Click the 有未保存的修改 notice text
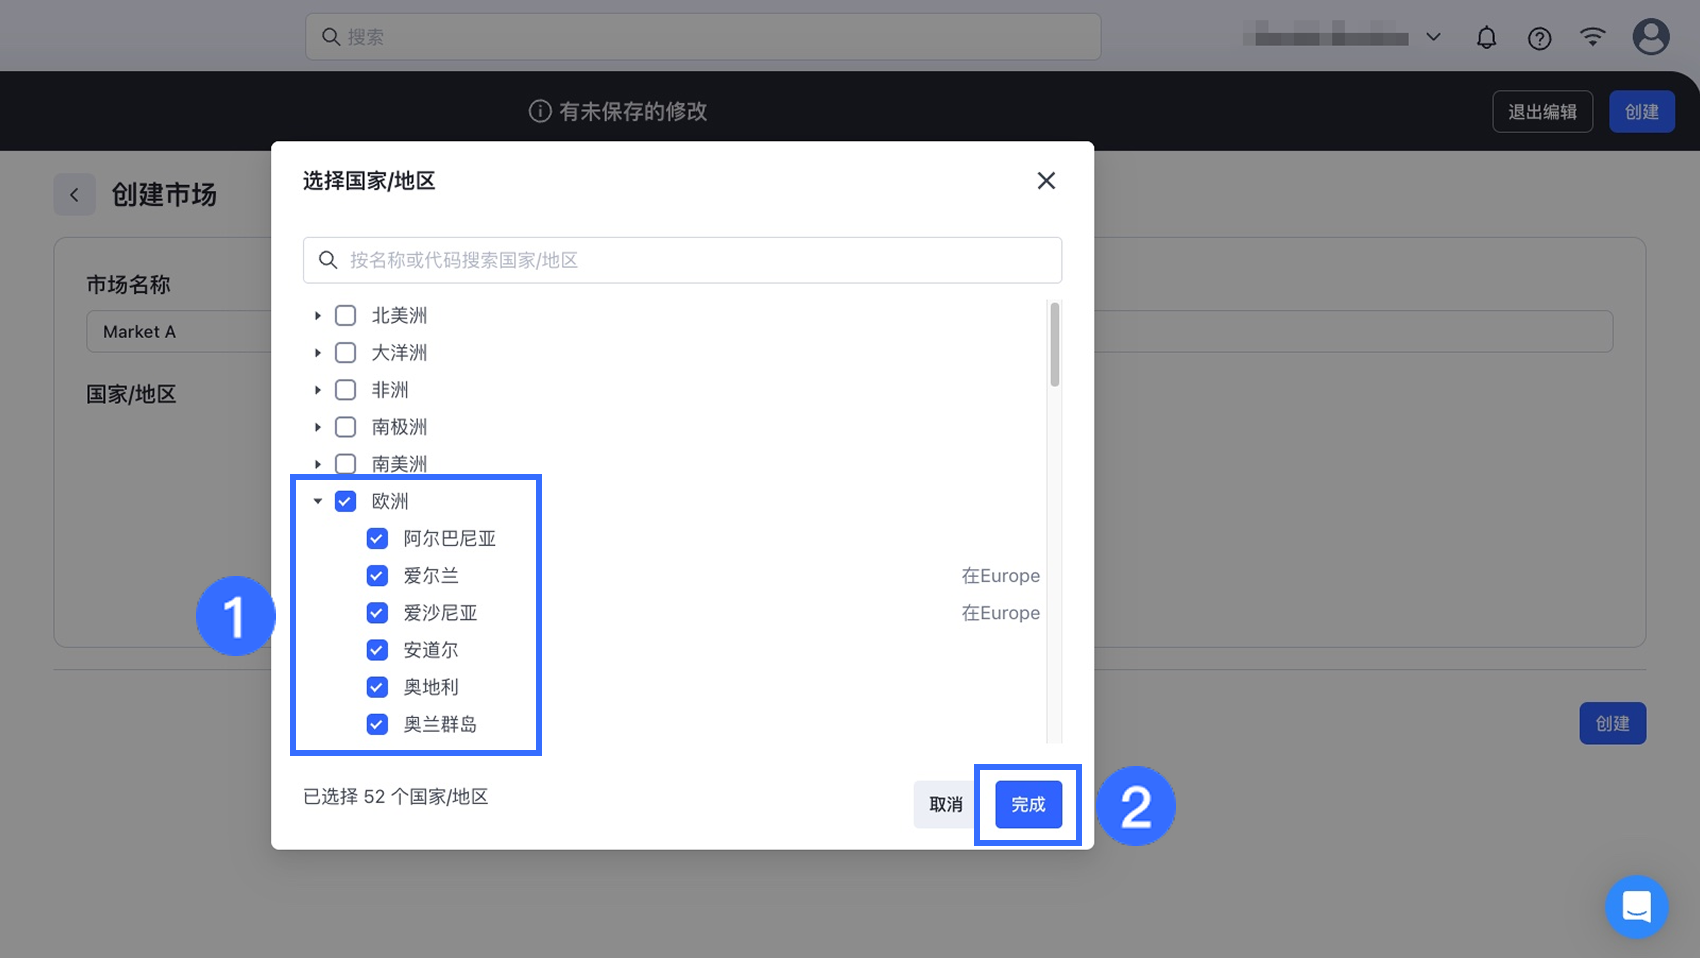Screen dimensions: 1700x958 tap(633, 112)
